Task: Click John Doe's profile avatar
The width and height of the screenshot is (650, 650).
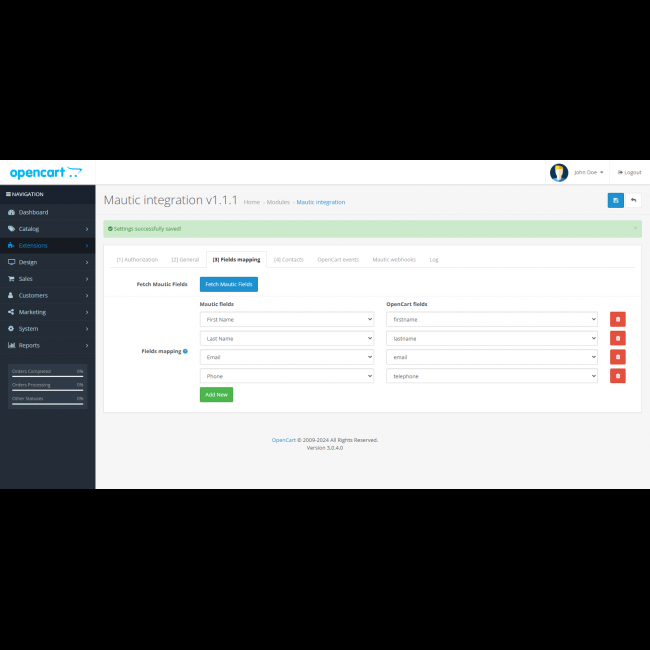Action: pyautogui.click(x=559, y=172)
